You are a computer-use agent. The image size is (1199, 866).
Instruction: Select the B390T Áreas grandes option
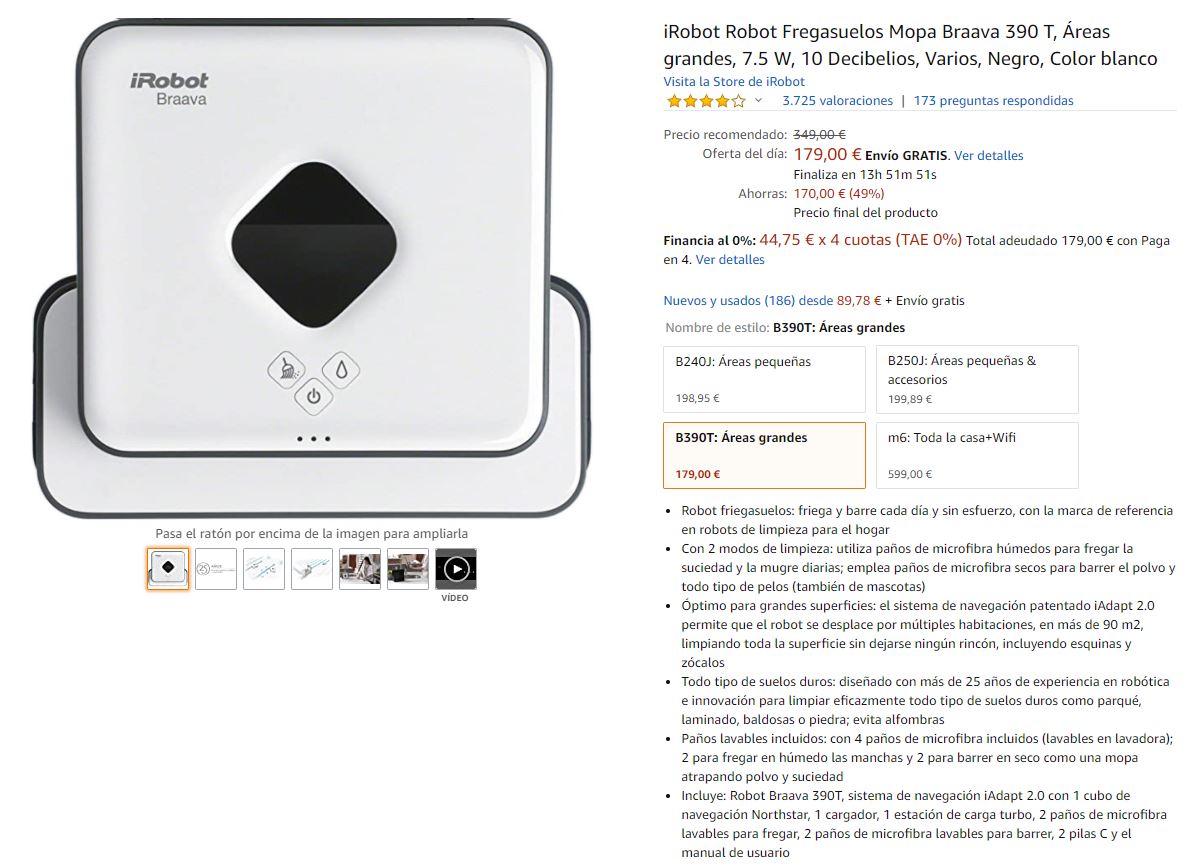click(x=764, y=456)
